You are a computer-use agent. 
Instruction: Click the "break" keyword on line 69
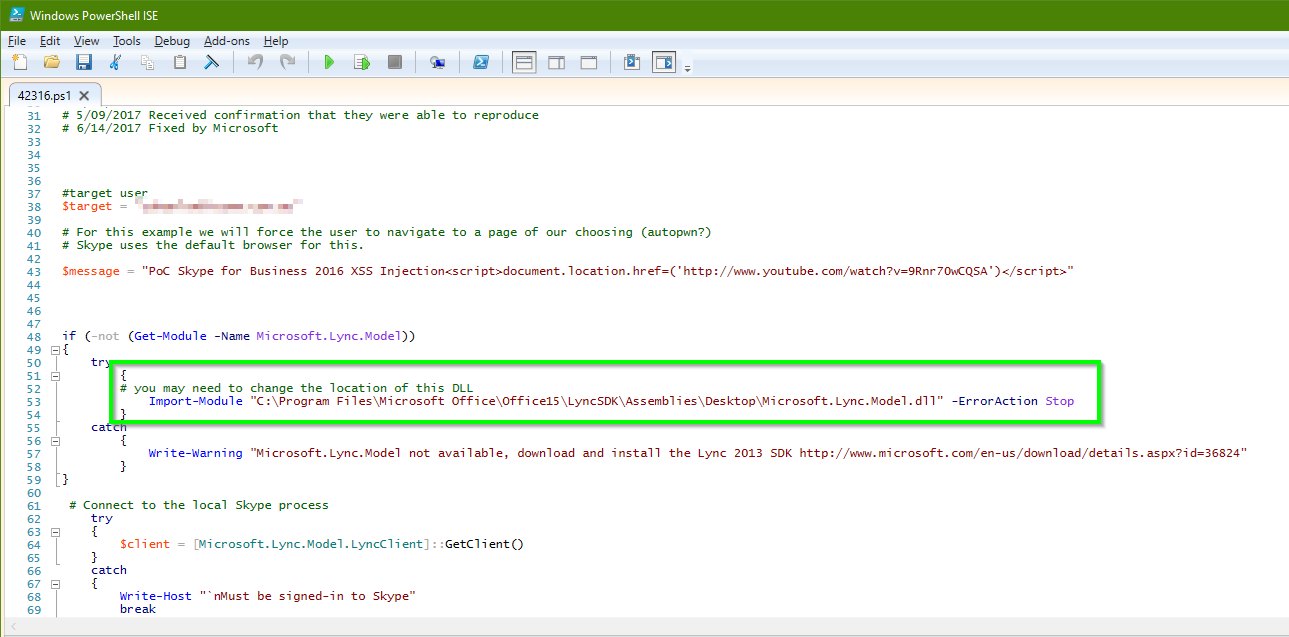point(138,609)
